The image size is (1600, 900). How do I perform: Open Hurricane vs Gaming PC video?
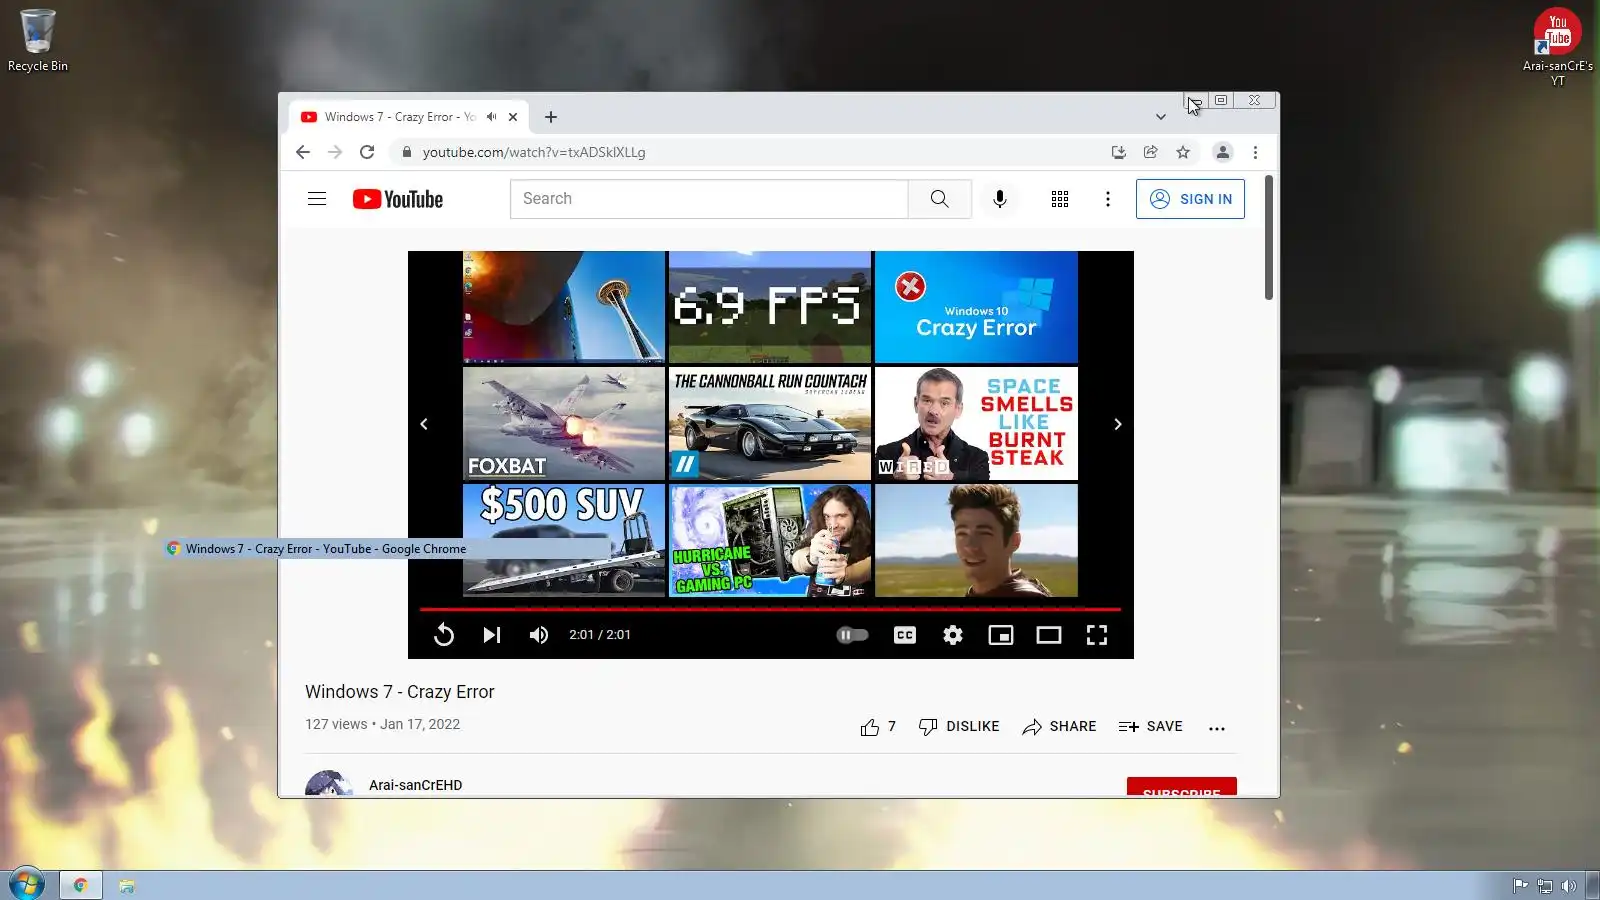770,540
